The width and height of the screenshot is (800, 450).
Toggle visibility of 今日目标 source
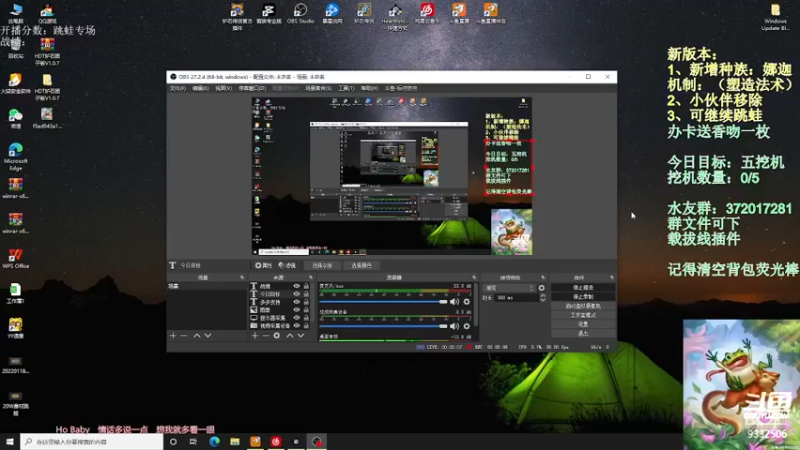click(x=296, y=294)
